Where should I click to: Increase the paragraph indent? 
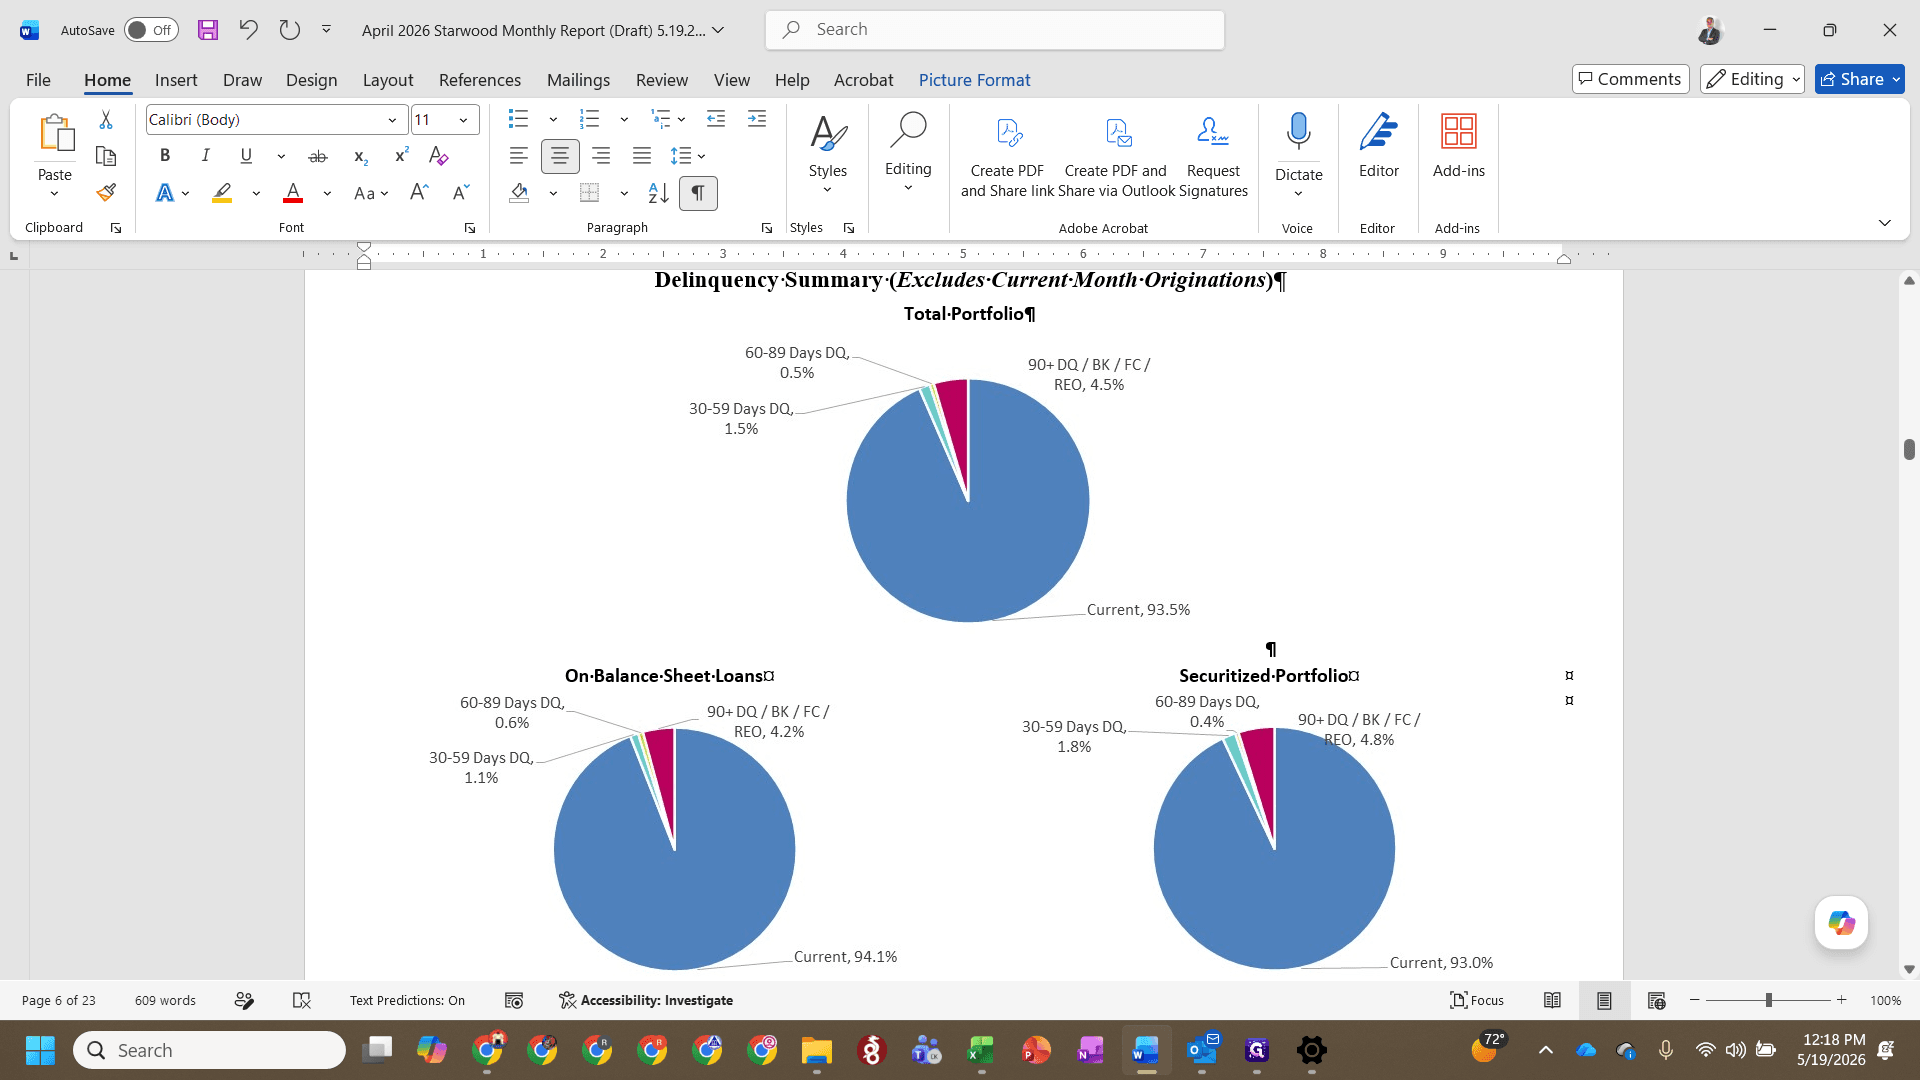(757, 119)
